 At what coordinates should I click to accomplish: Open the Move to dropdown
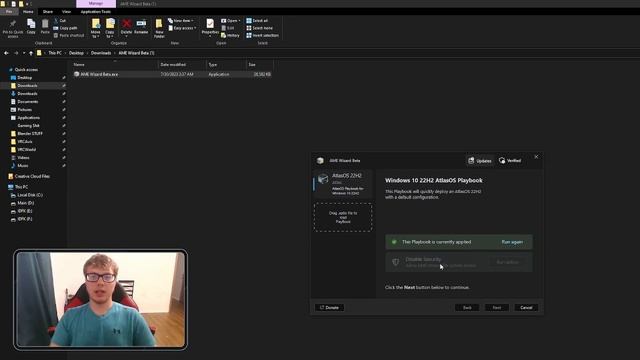[96, 29]
